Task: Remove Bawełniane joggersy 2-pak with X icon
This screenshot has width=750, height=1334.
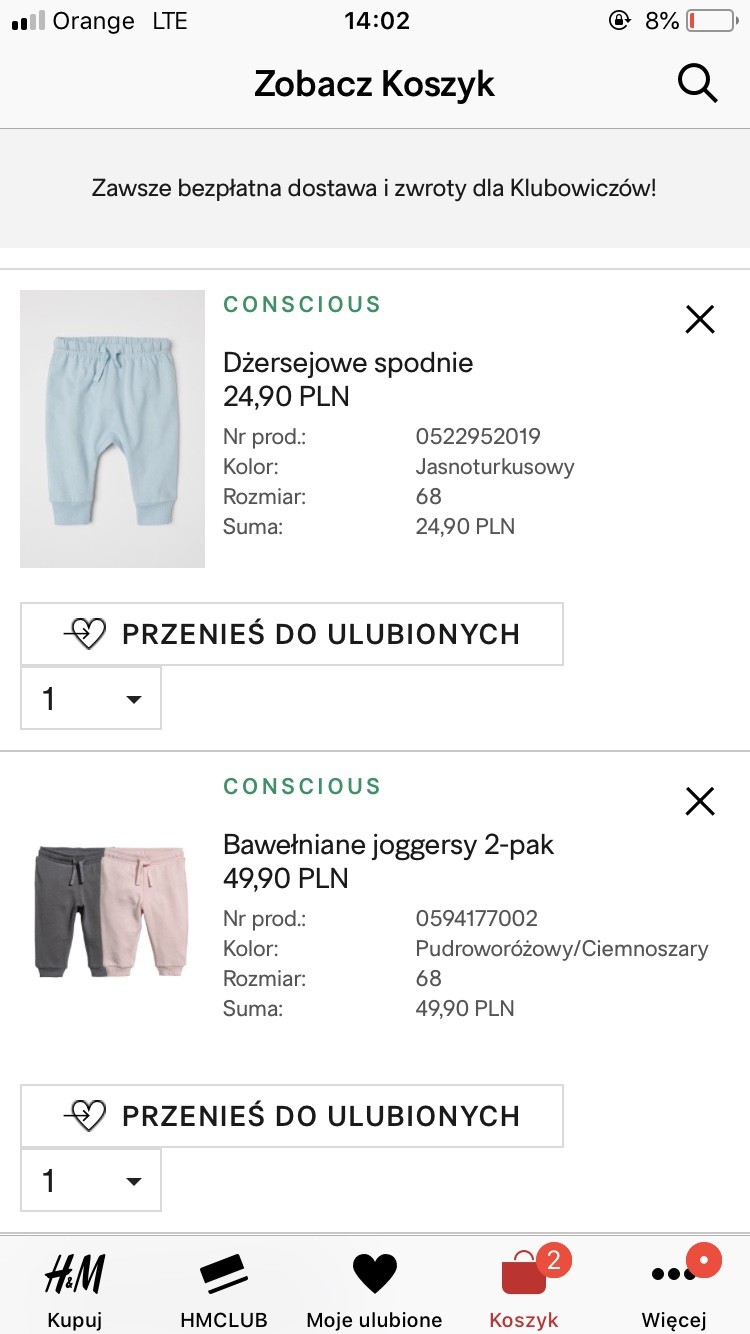Action: coord(700,801)
